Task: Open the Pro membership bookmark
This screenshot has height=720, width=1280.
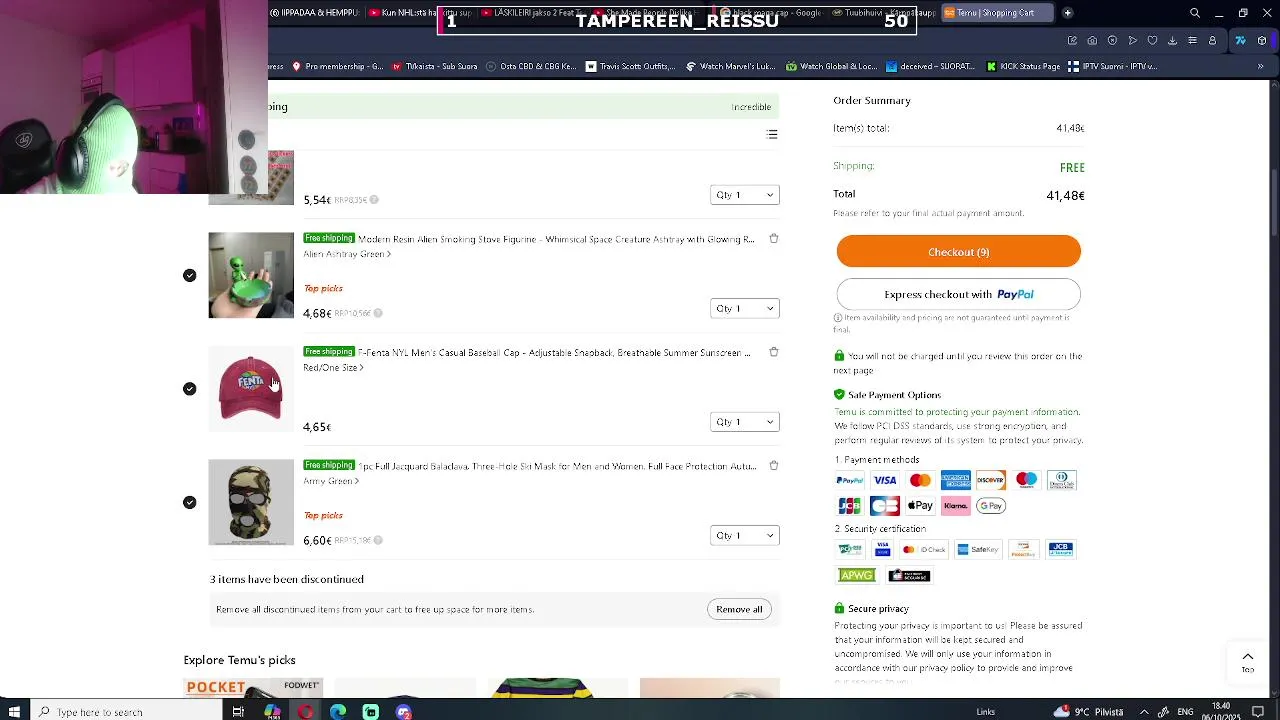Action: point(337,67)
